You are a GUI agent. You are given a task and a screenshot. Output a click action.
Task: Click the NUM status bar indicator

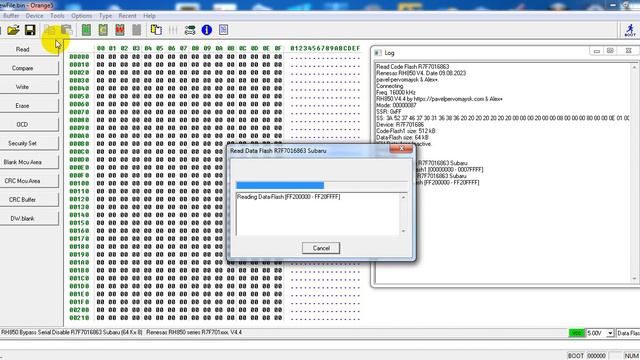point(631,356)
